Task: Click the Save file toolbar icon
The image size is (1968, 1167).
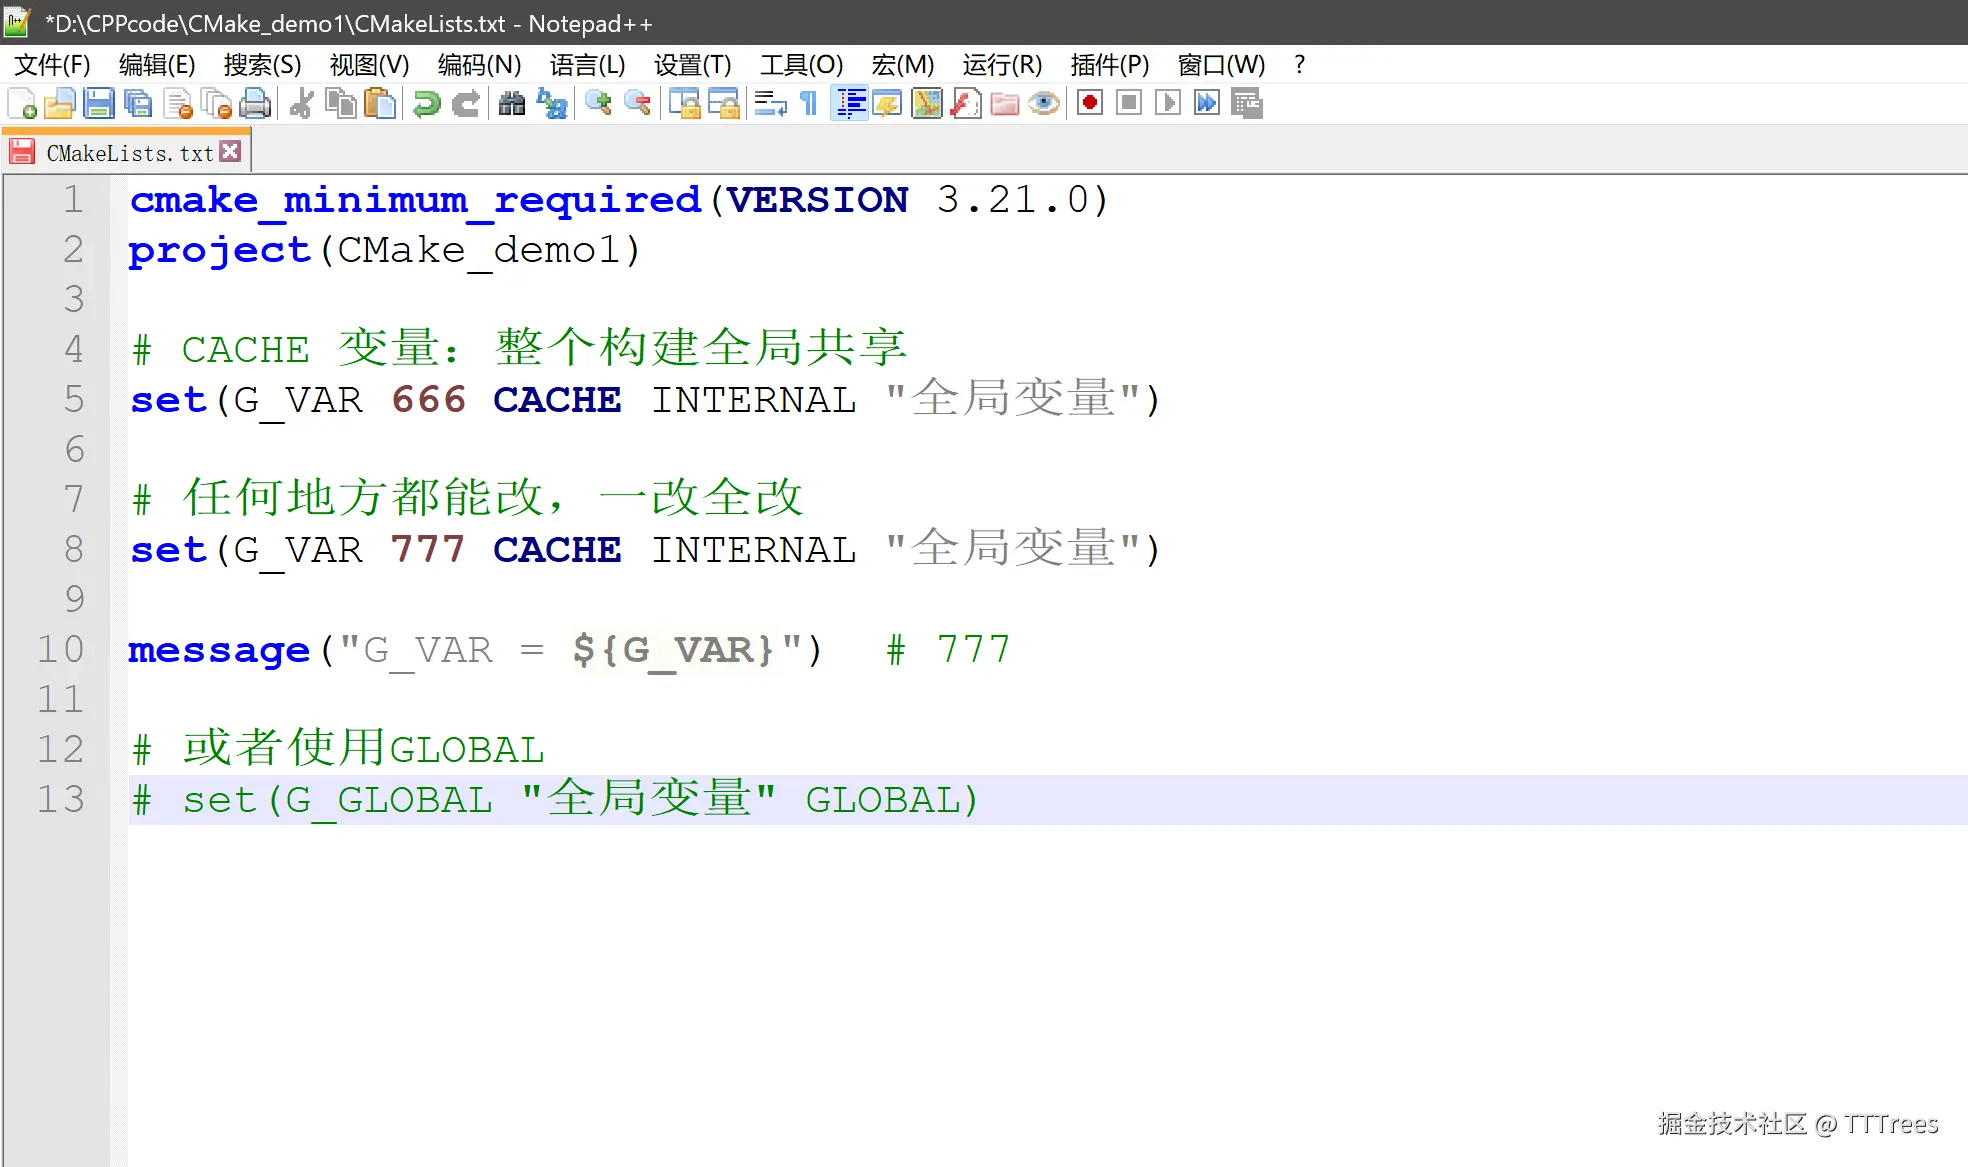Action: (99, 104)
